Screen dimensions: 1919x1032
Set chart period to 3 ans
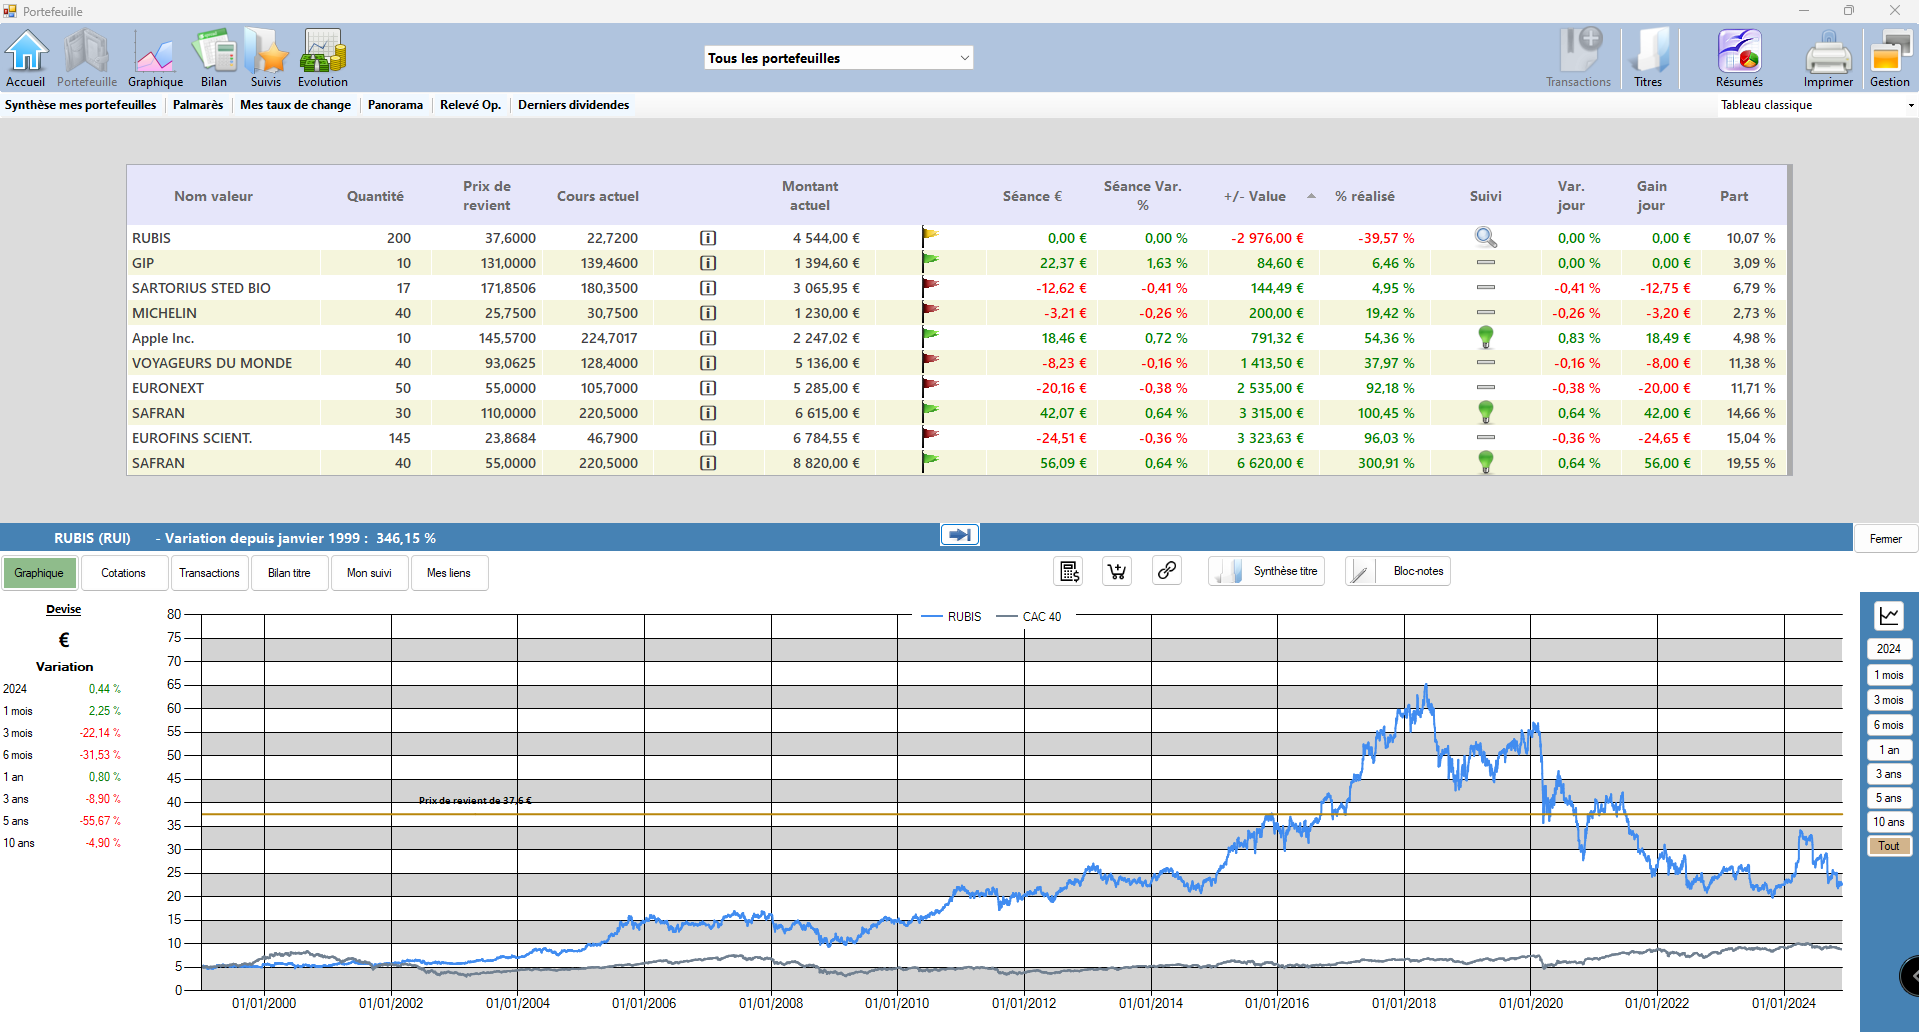(x=1889, y=774)
